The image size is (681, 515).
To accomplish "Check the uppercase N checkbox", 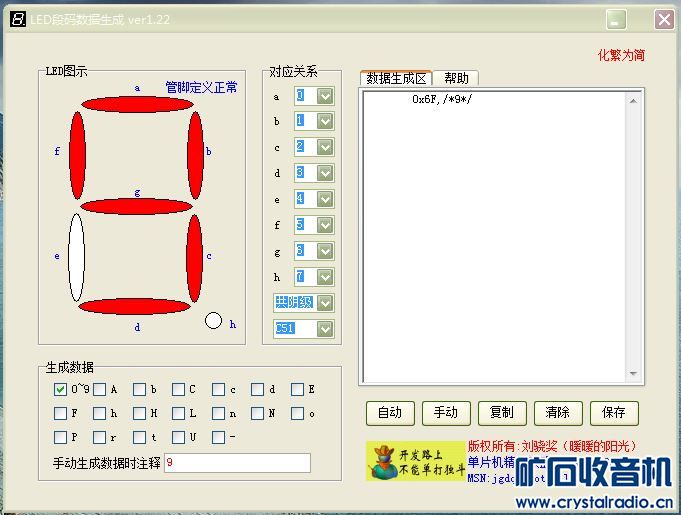I will (258, 413).
